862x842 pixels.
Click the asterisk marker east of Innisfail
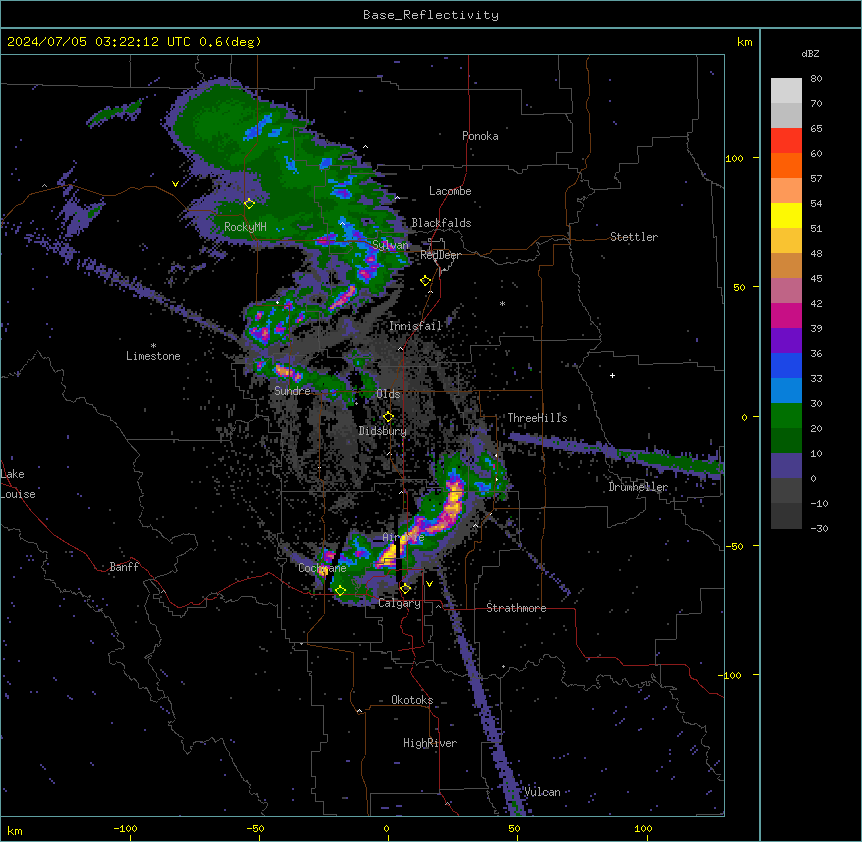(502, 303)
